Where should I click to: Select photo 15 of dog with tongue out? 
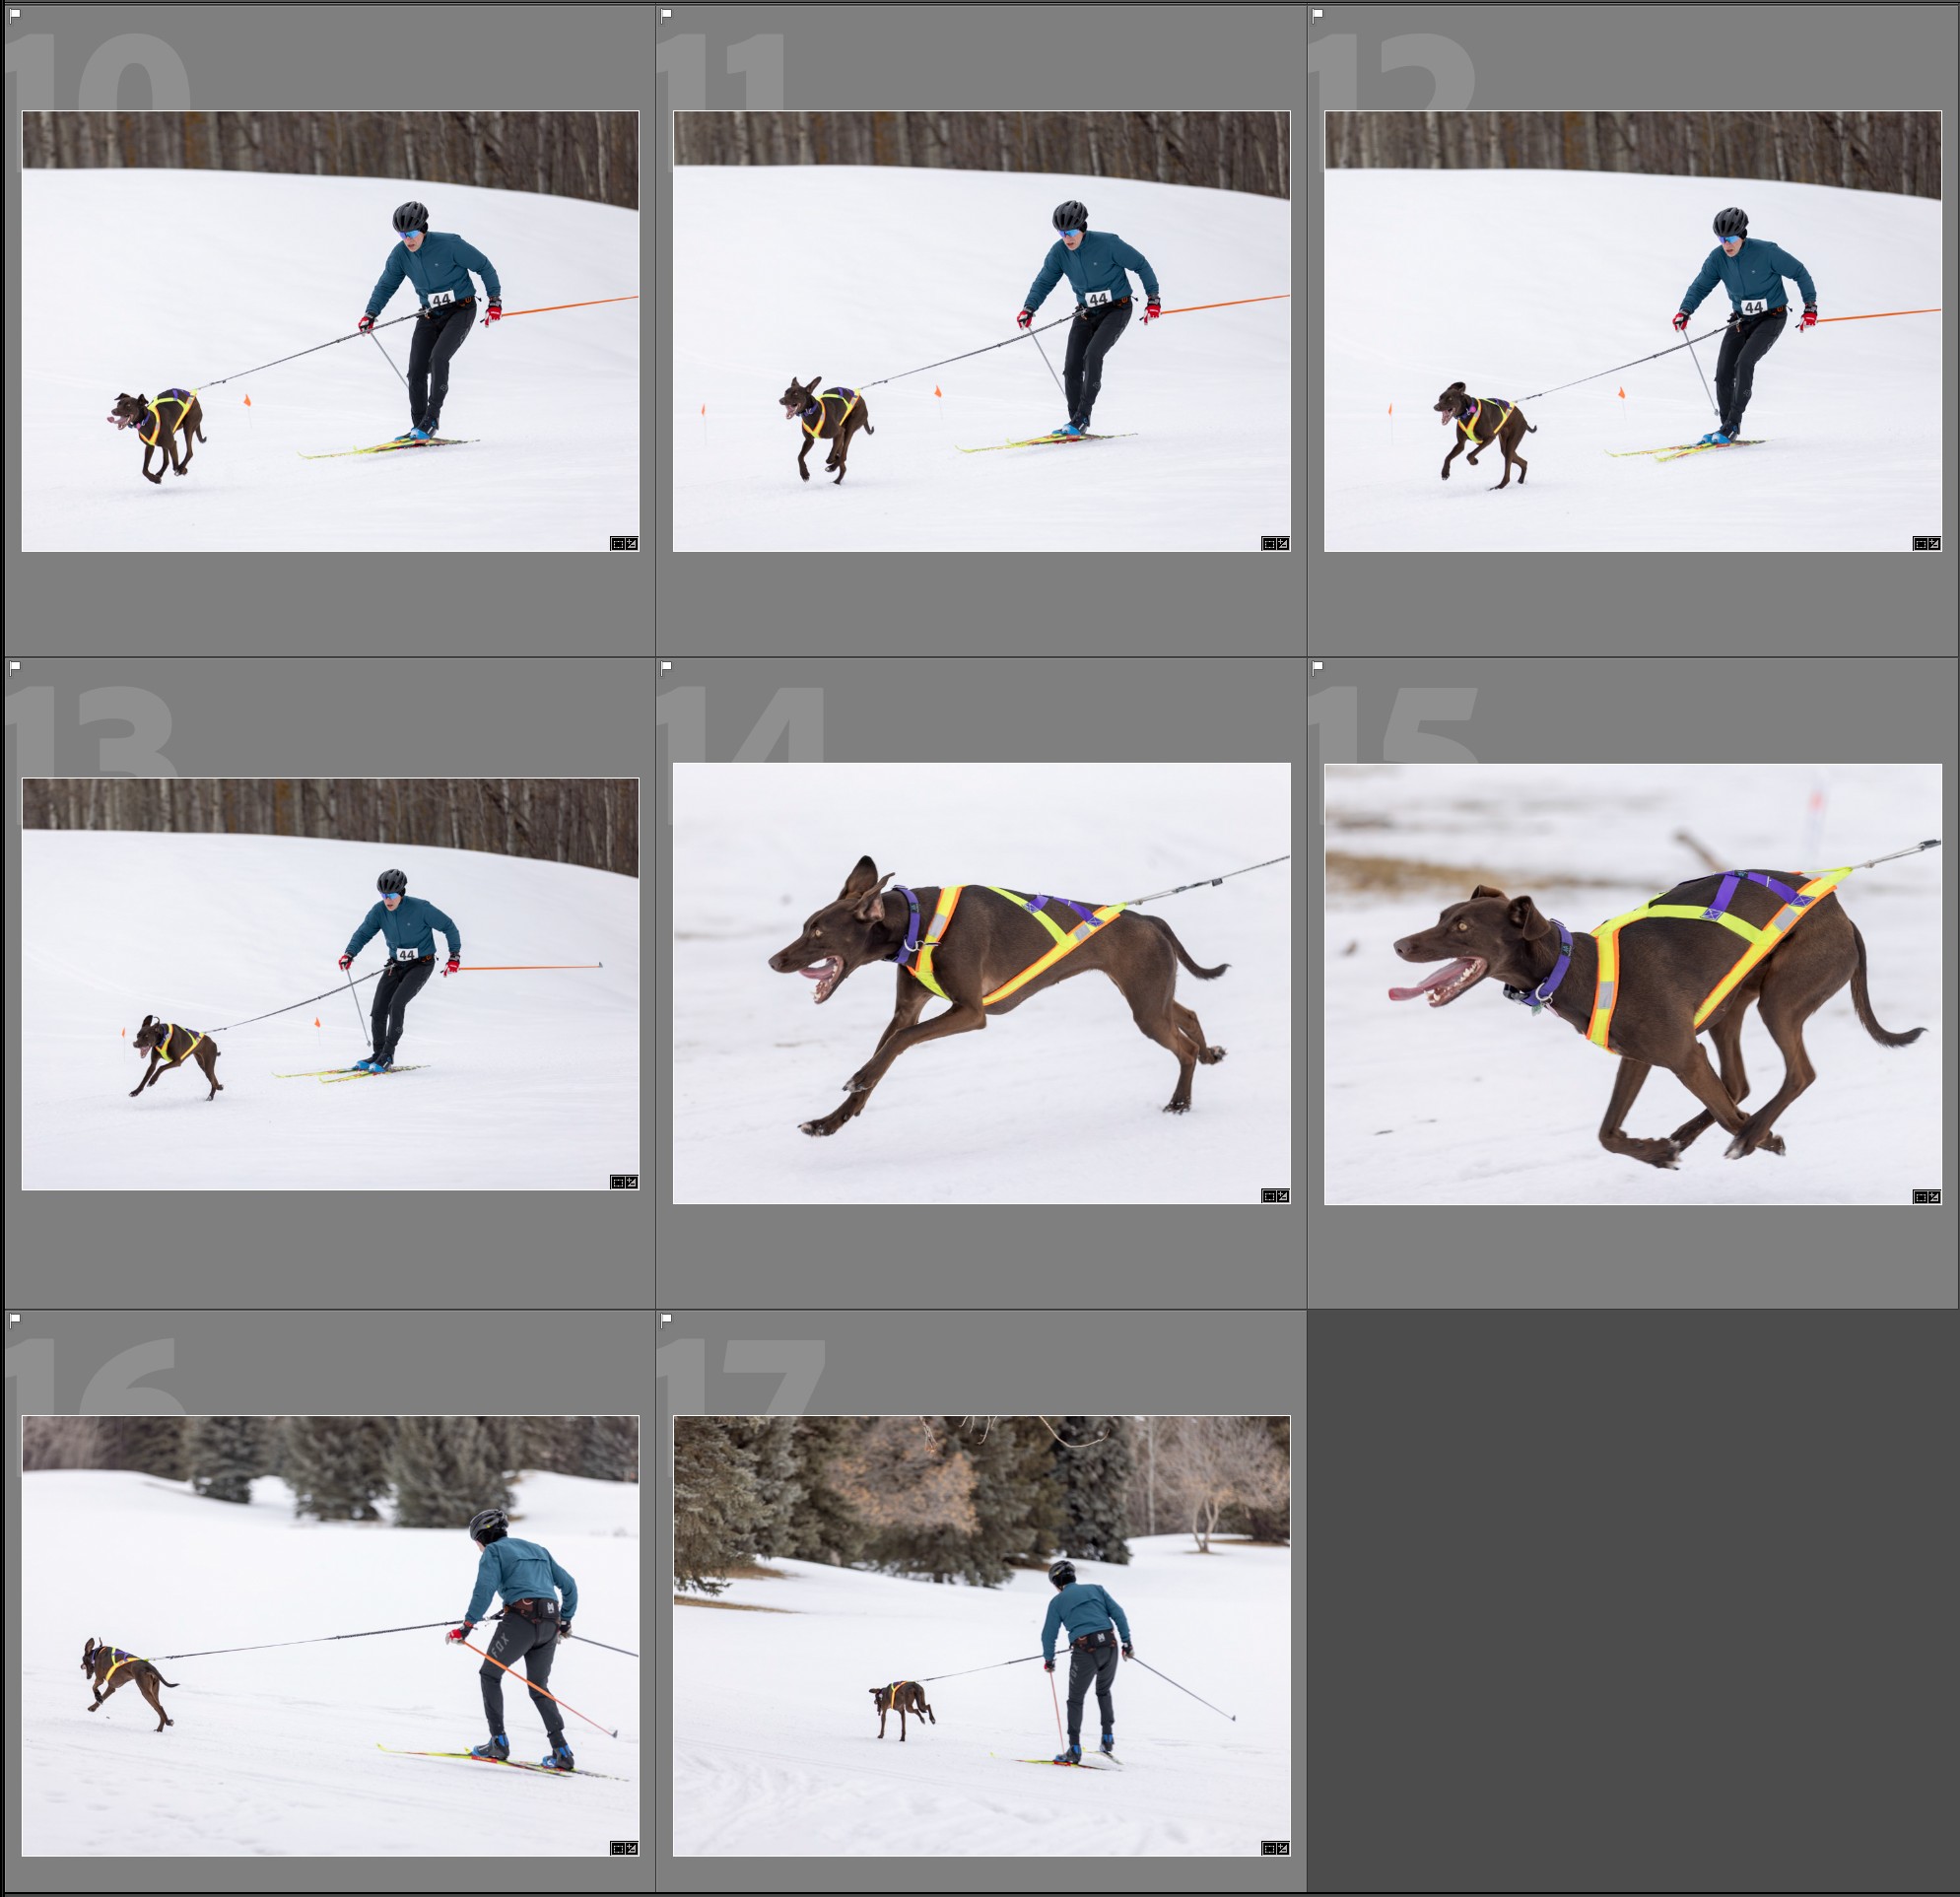pos(1632,984)
